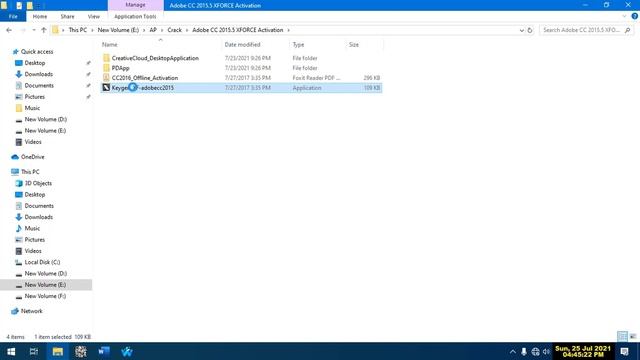This screenshot has height=360, width=640.
Task: Click the microphone tray icon
Action: tap(524, 351)
